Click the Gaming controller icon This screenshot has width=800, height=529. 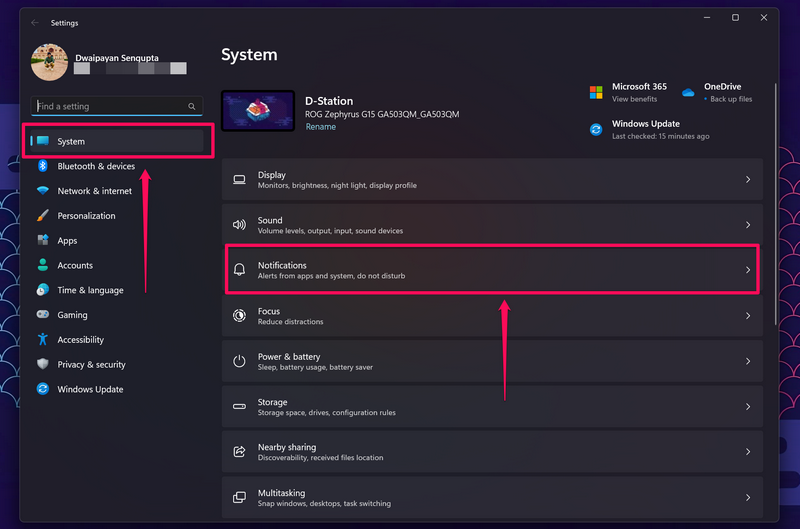tap(43, 315)
